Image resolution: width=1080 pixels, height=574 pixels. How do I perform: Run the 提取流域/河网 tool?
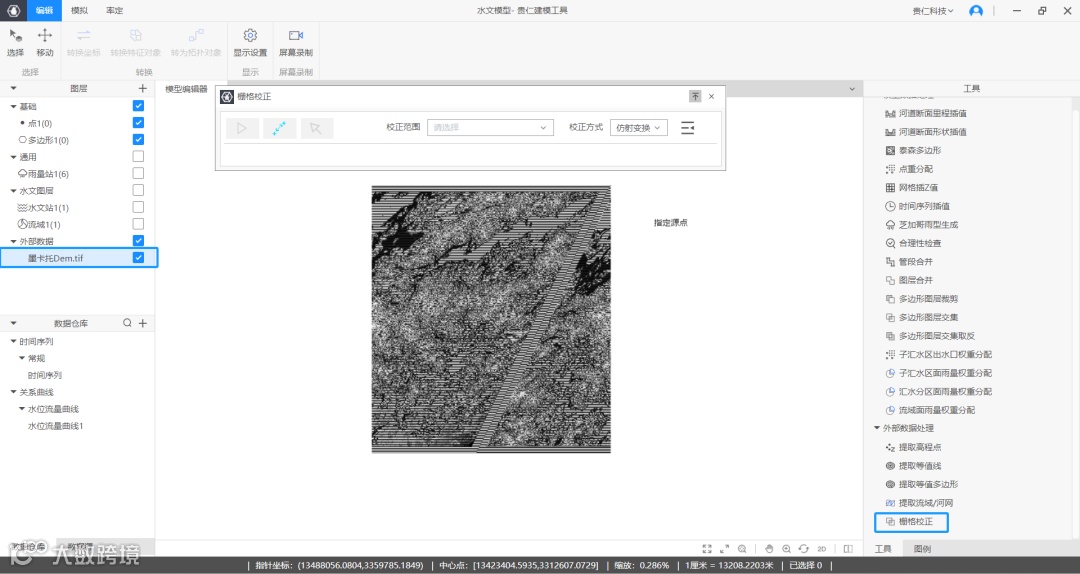click(x=920, y=503)
